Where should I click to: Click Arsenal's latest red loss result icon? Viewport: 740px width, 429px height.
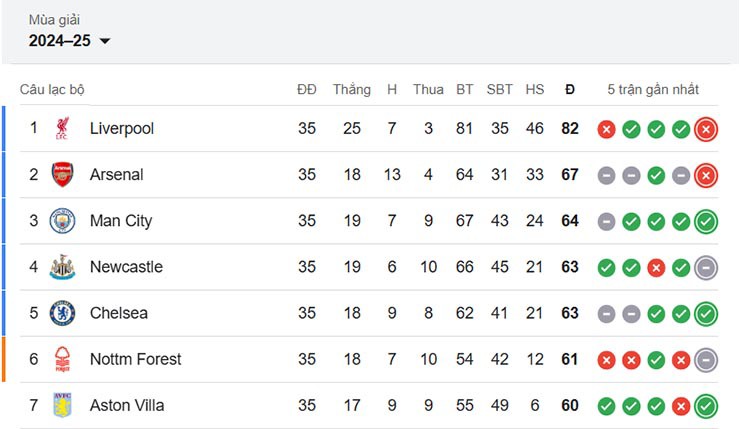click(x=706, y=175)
